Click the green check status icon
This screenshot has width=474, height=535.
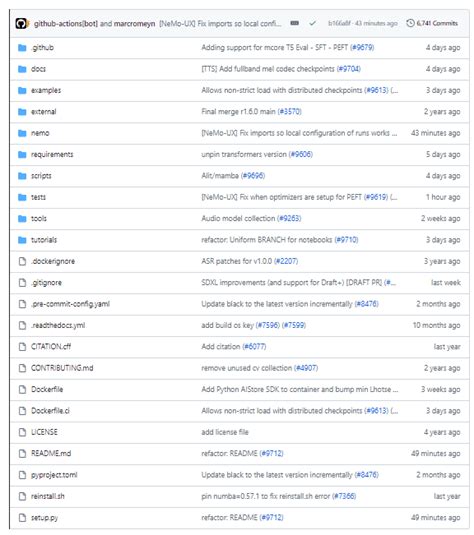pos(312,23)
